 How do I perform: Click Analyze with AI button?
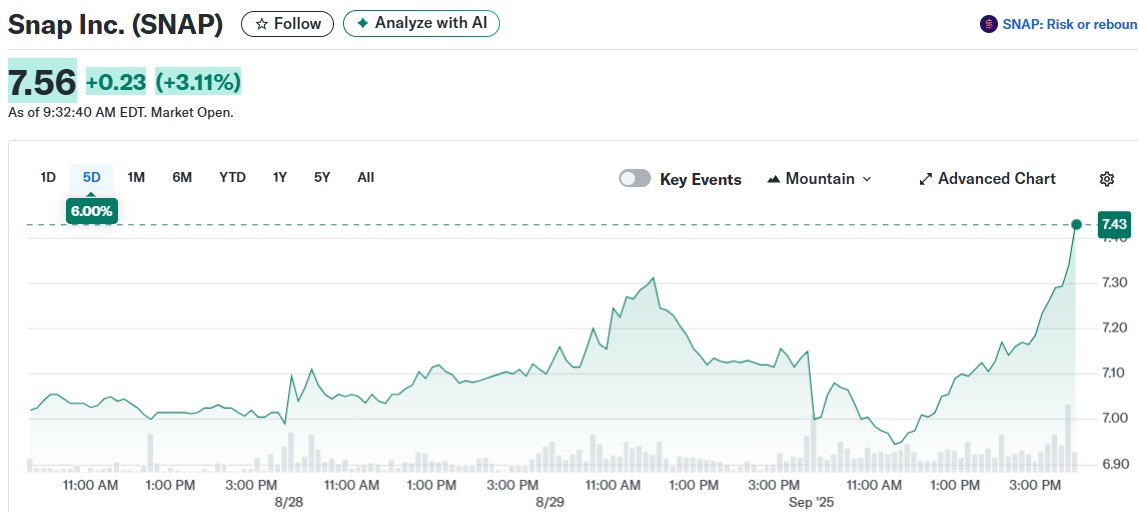tap(421, 24)
